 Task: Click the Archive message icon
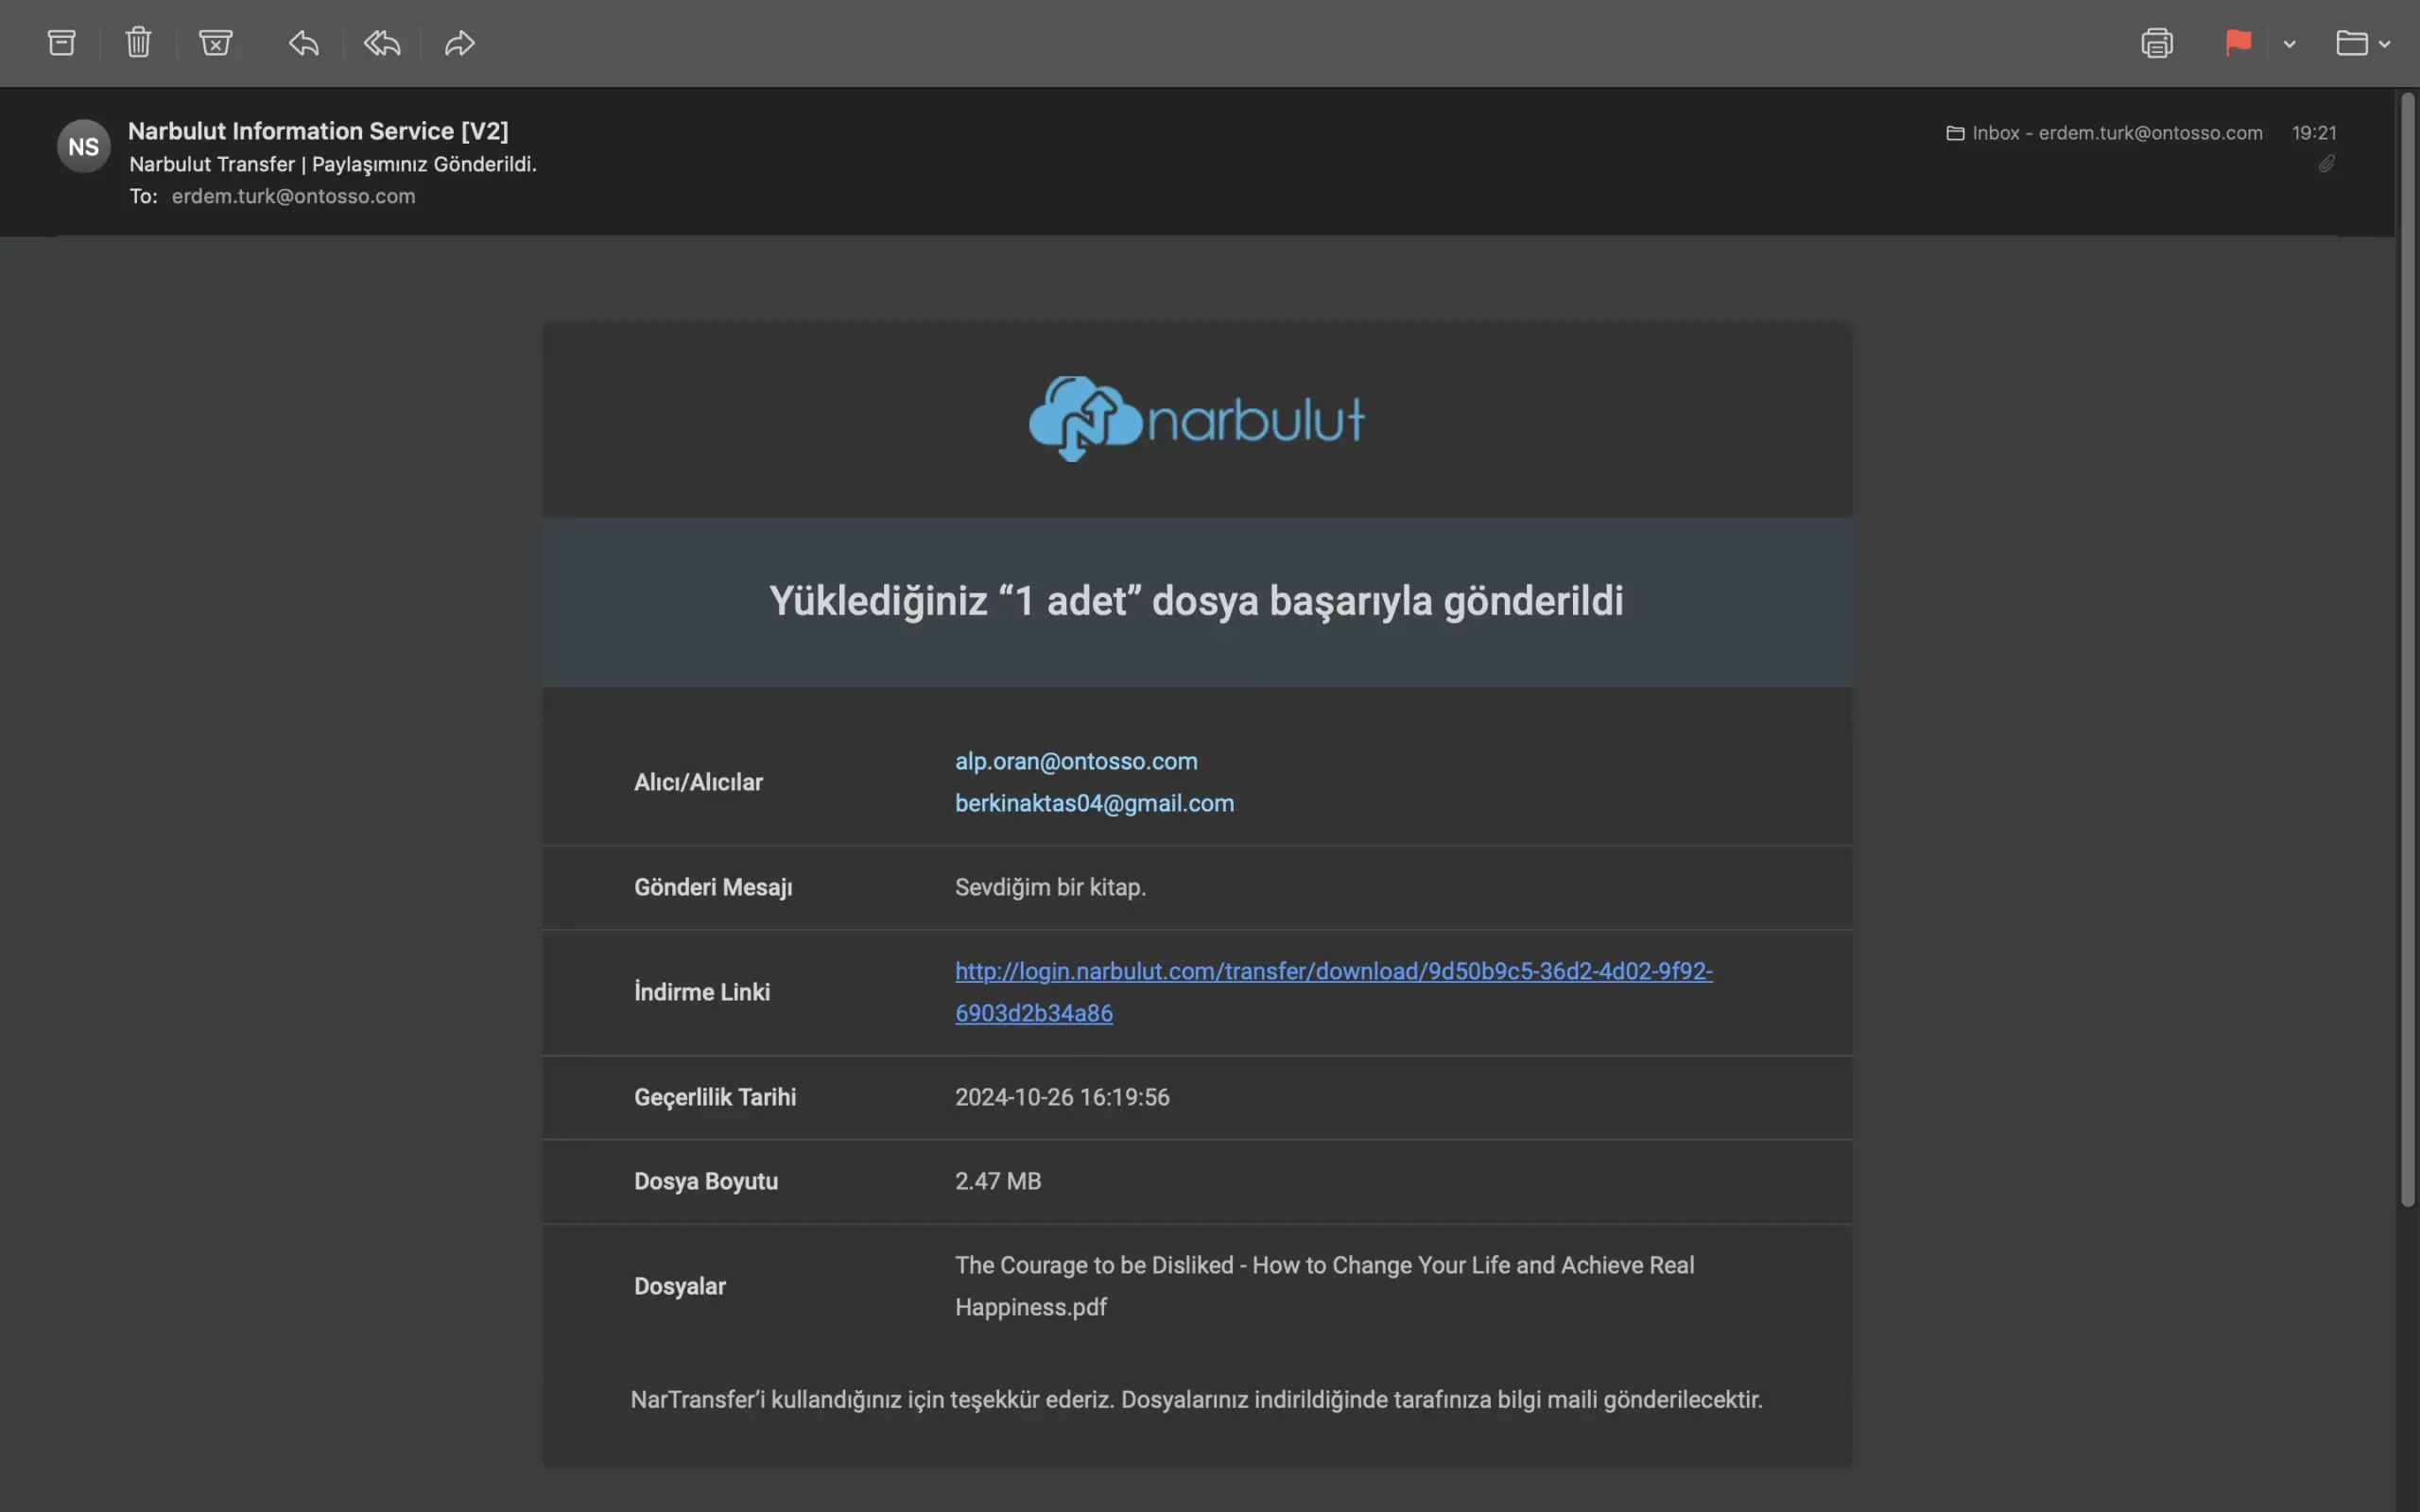click(62, 43)
